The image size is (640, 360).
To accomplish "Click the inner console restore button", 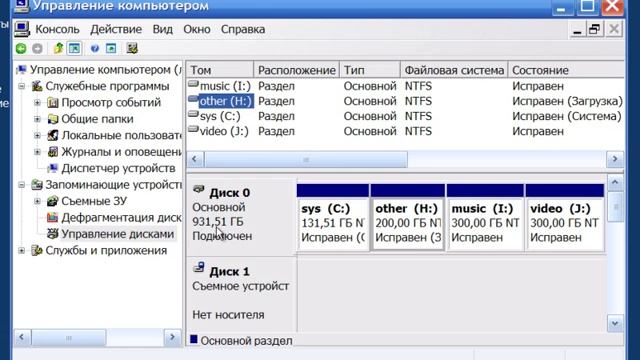I will (595, 29).
